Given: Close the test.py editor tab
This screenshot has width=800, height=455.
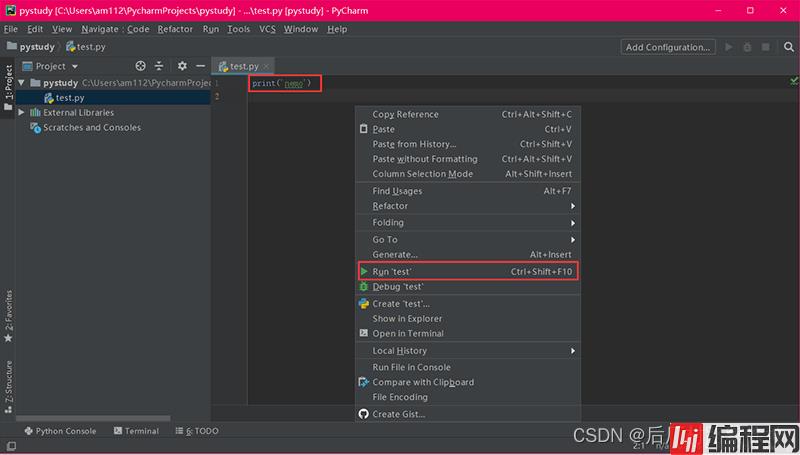Looking at the screenshot, I should [266, 66].
